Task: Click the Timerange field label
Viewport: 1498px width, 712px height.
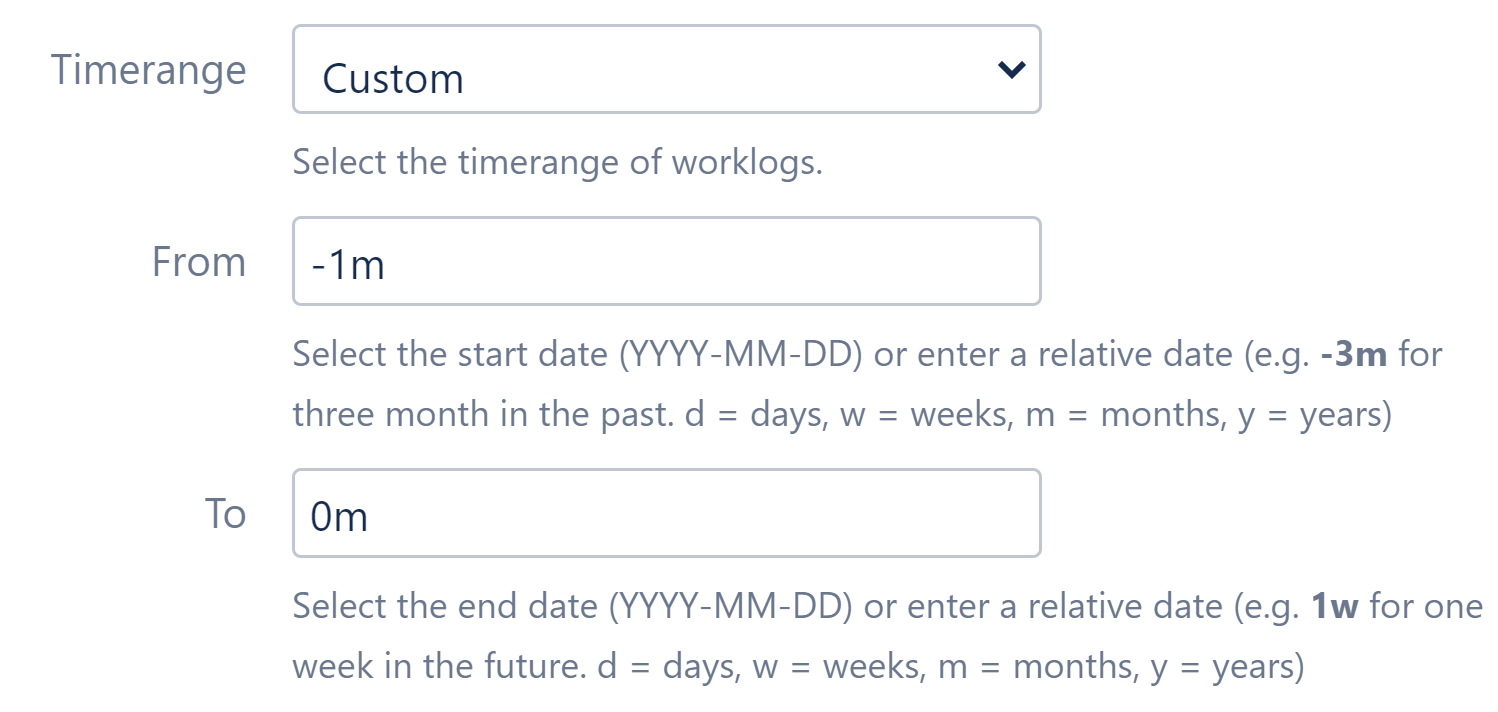Action: (x=148, y=69)
